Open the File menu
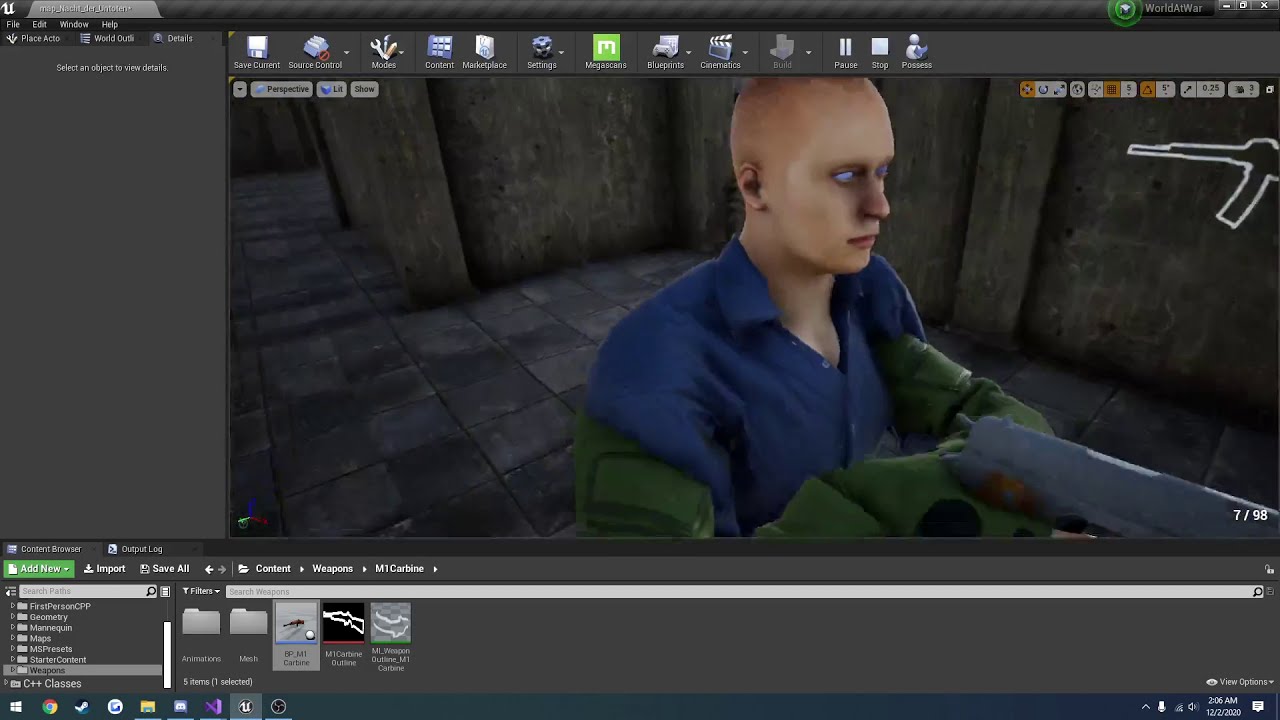The height and width of the screenshot is (720, 1280). tap(13, 24)
